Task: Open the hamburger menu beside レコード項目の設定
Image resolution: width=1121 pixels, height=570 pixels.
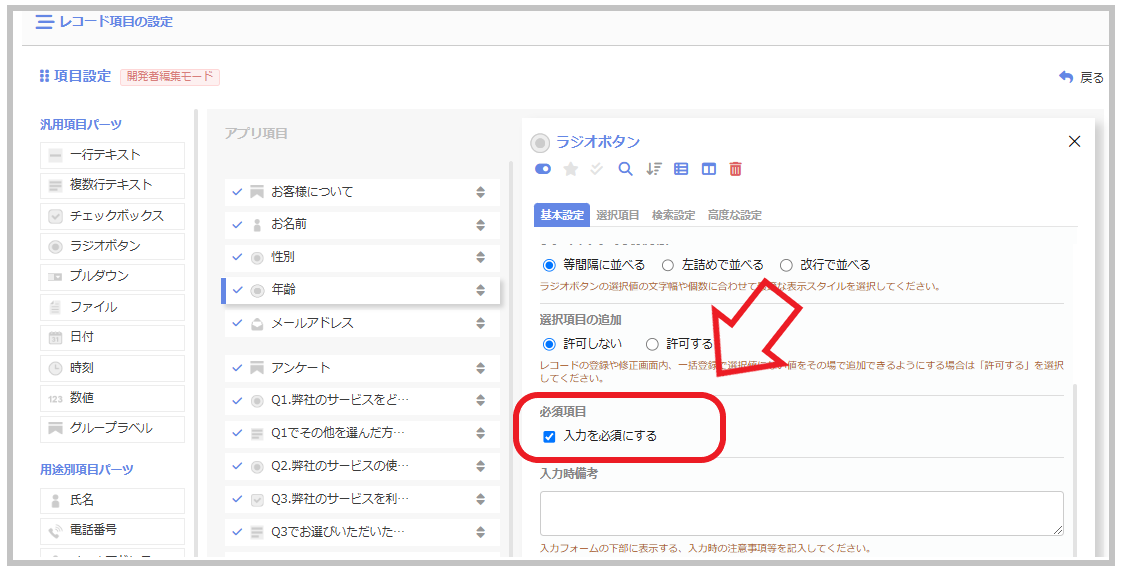Action: click(x=44, y=22)
